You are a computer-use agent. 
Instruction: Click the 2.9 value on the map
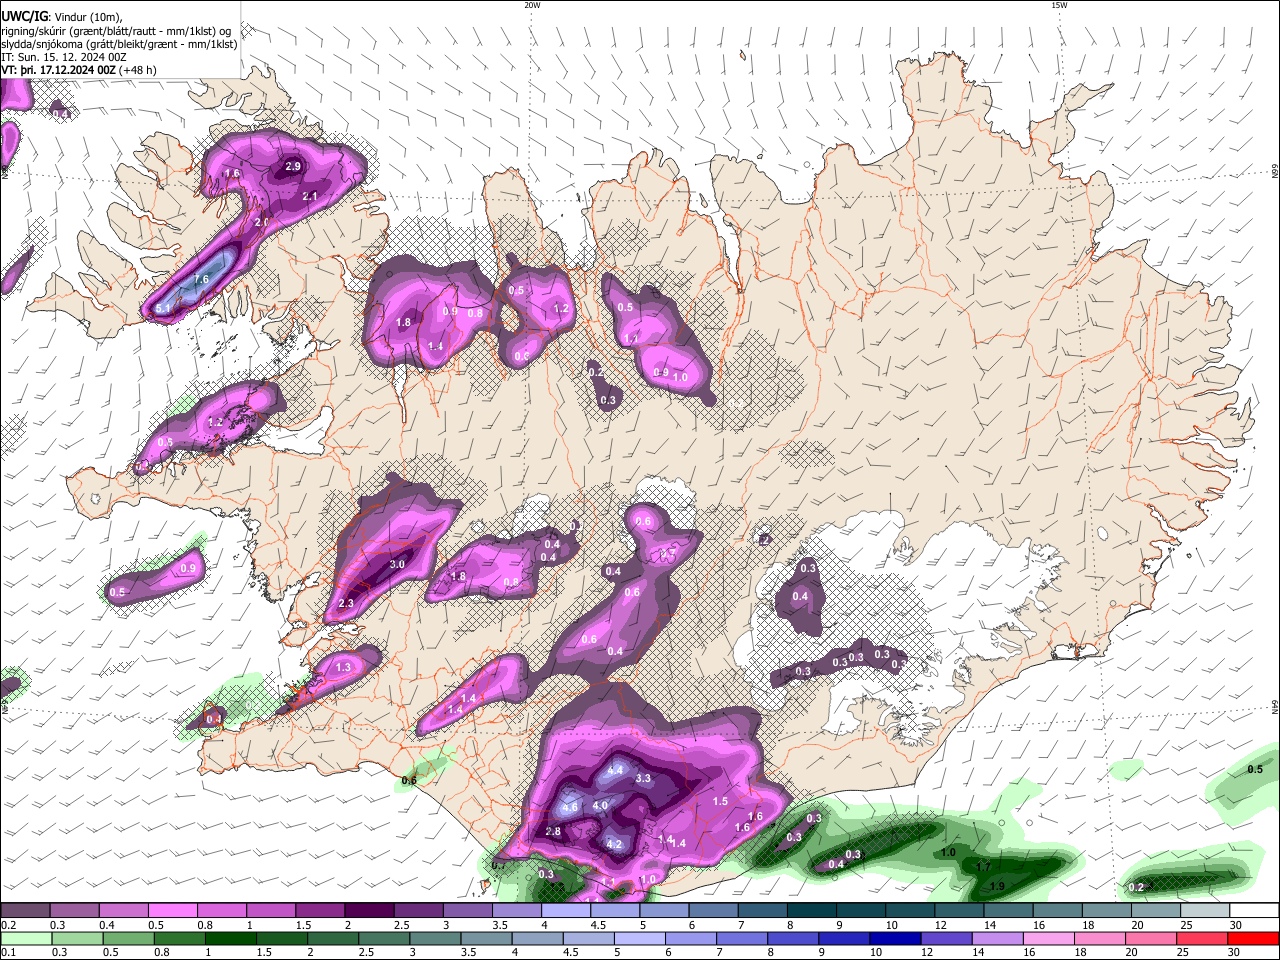coord(293,166)
